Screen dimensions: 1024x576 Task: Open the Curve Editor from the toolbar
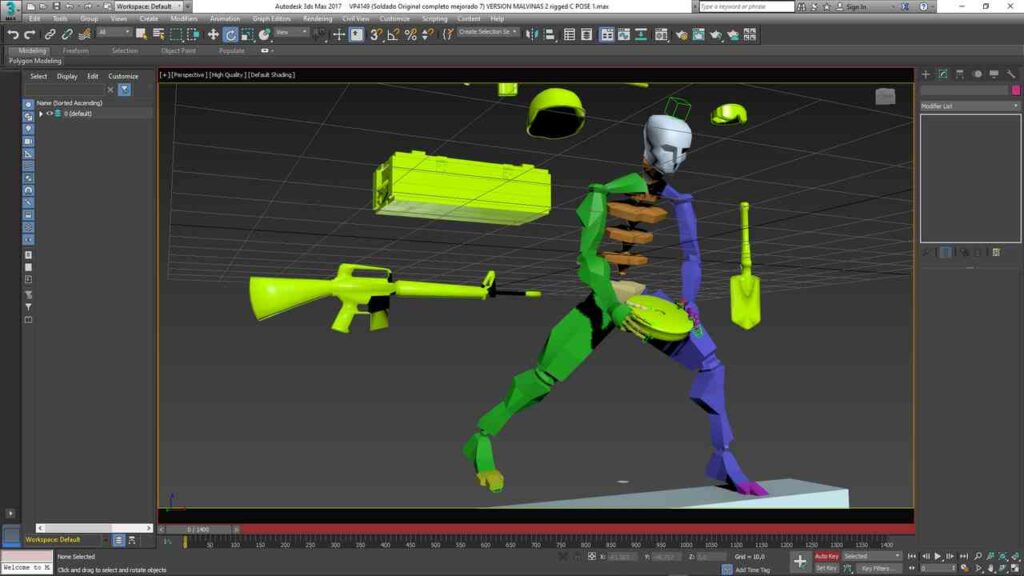pos(623,34)
